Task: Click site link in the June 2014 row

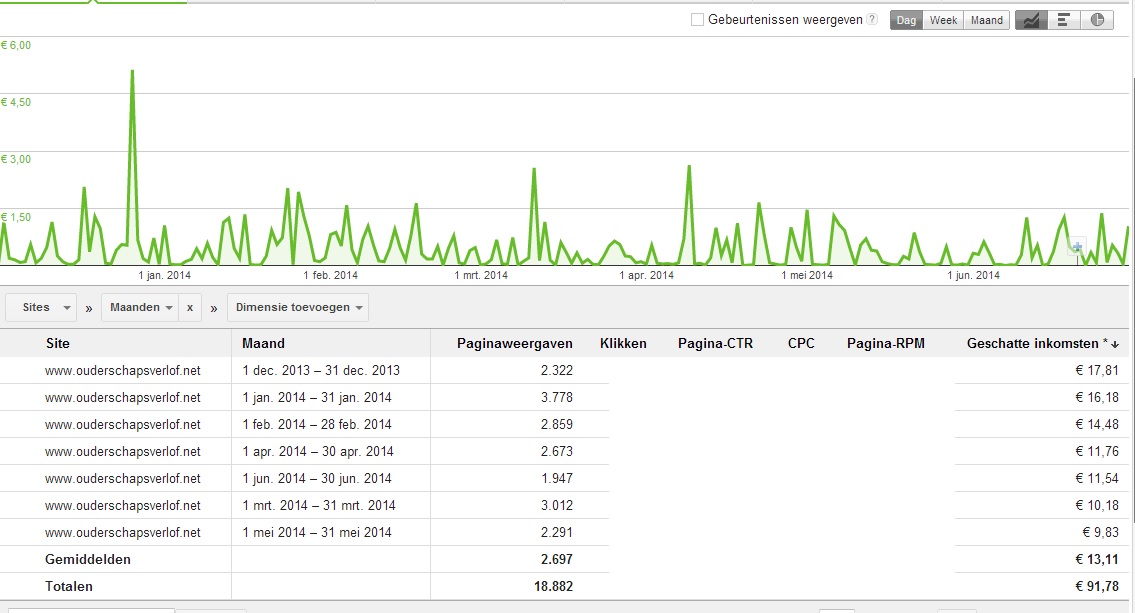Action: (x=123, y=478)
